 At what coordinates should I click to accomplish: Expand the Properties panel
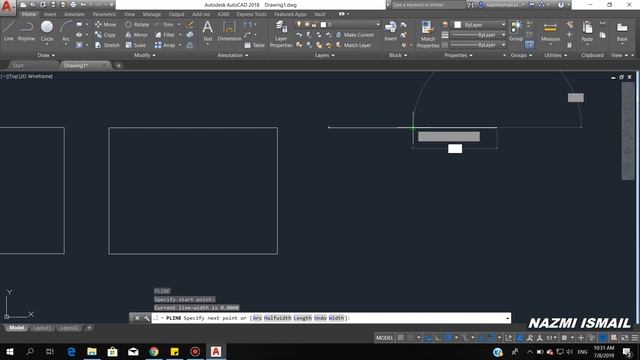(x=458, y=55)
